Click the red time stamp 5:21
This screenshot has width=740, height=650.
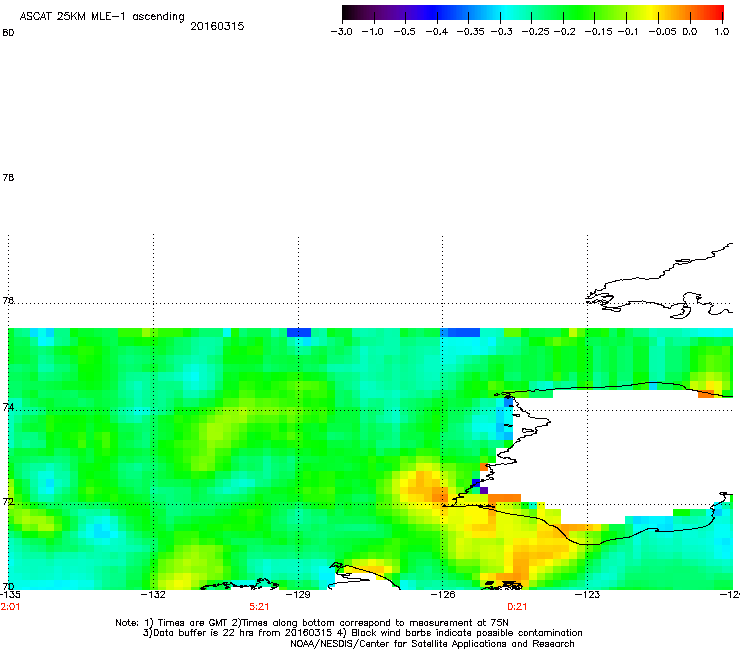tap(259, 607)
